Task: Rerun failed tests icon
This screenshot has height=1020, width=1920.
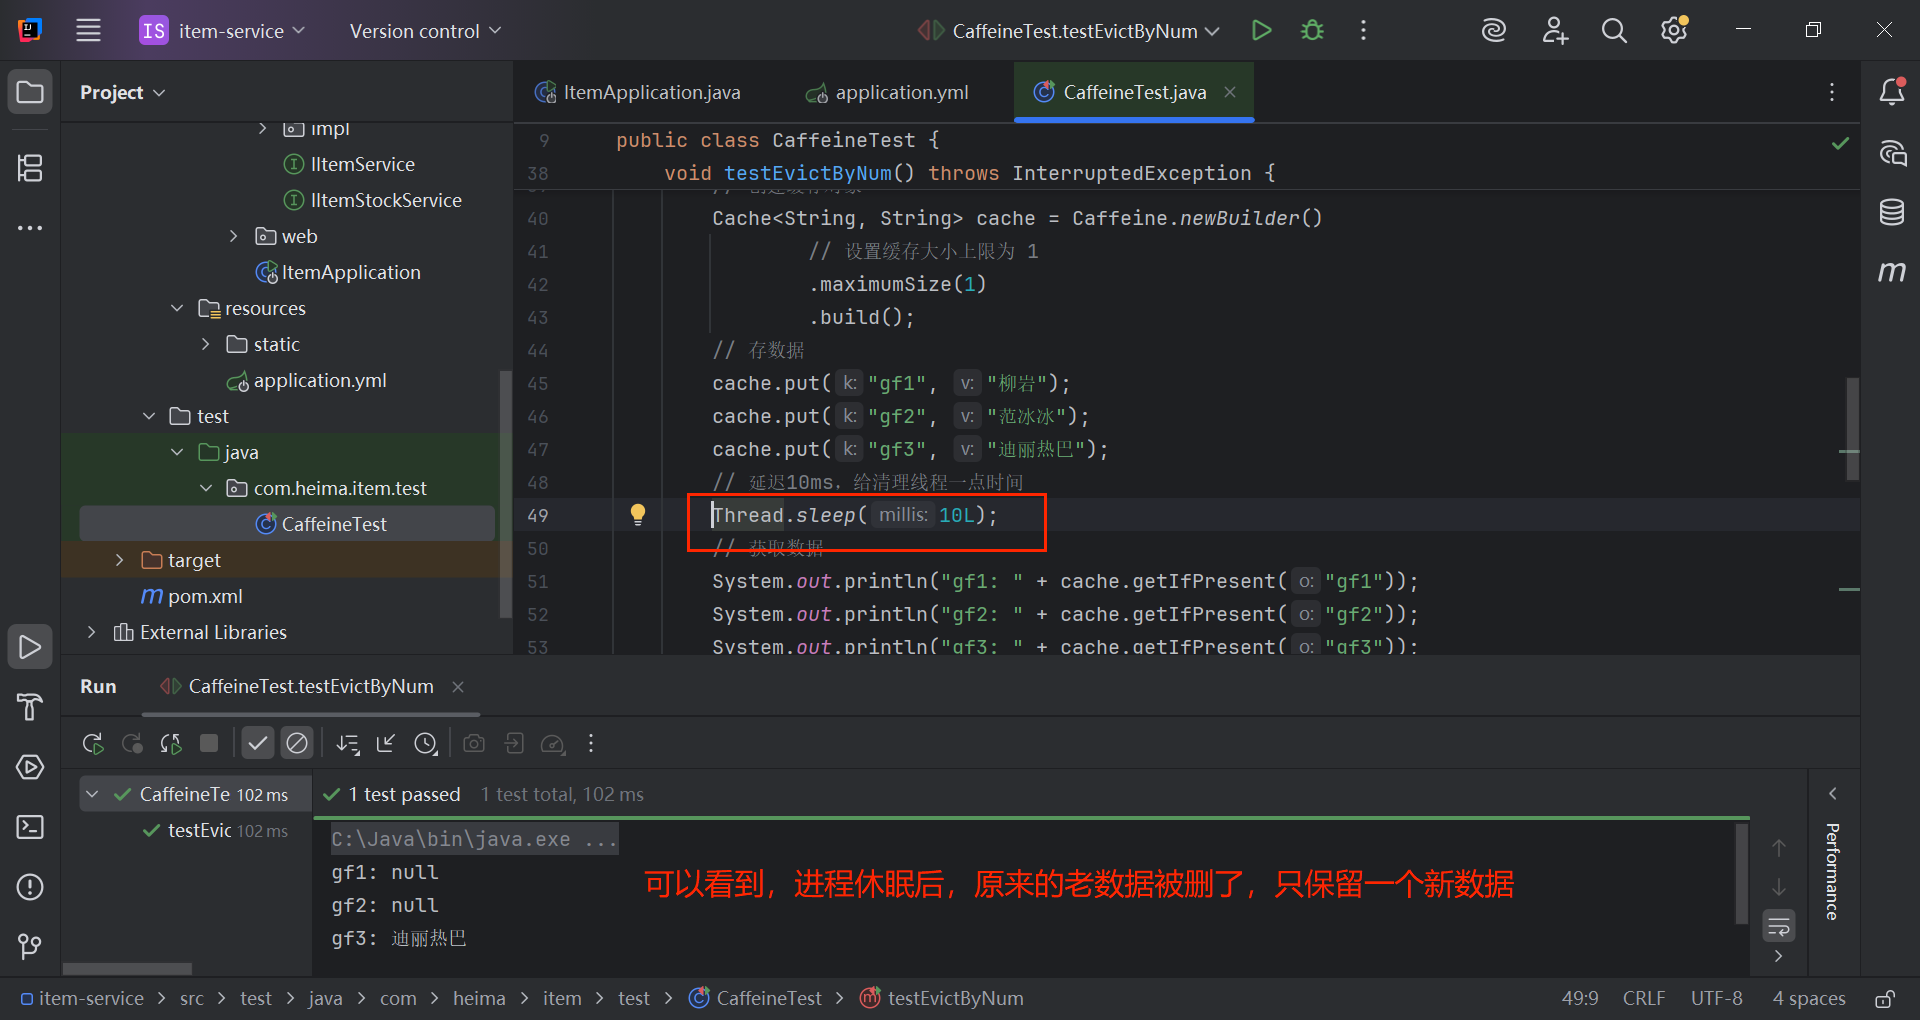Action: coord(132,743)
